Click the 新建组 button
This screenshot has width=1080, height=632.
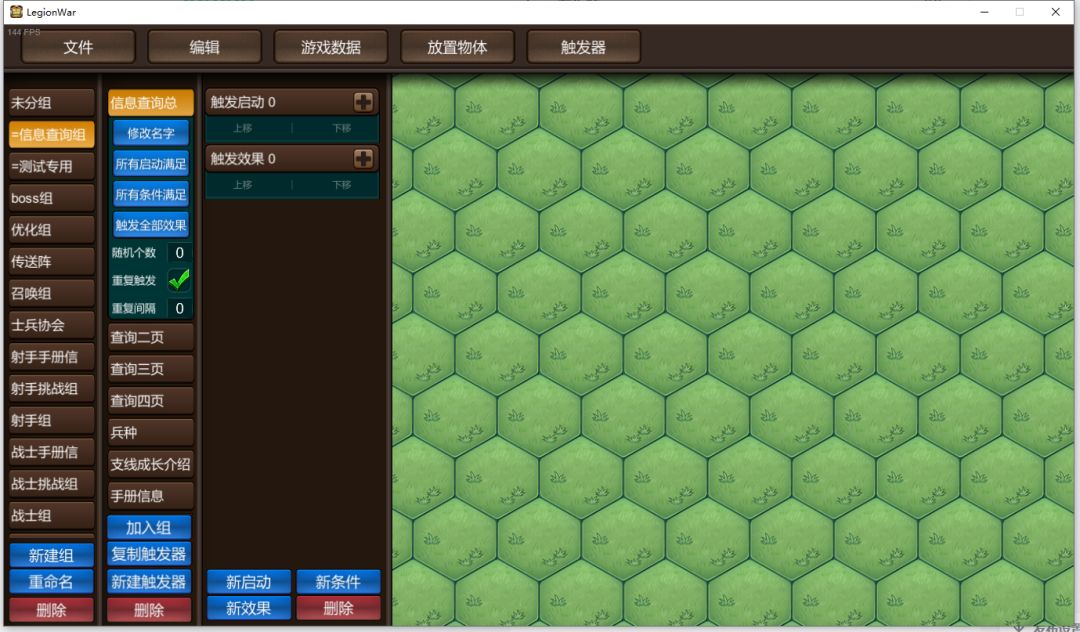coord(52,555)
